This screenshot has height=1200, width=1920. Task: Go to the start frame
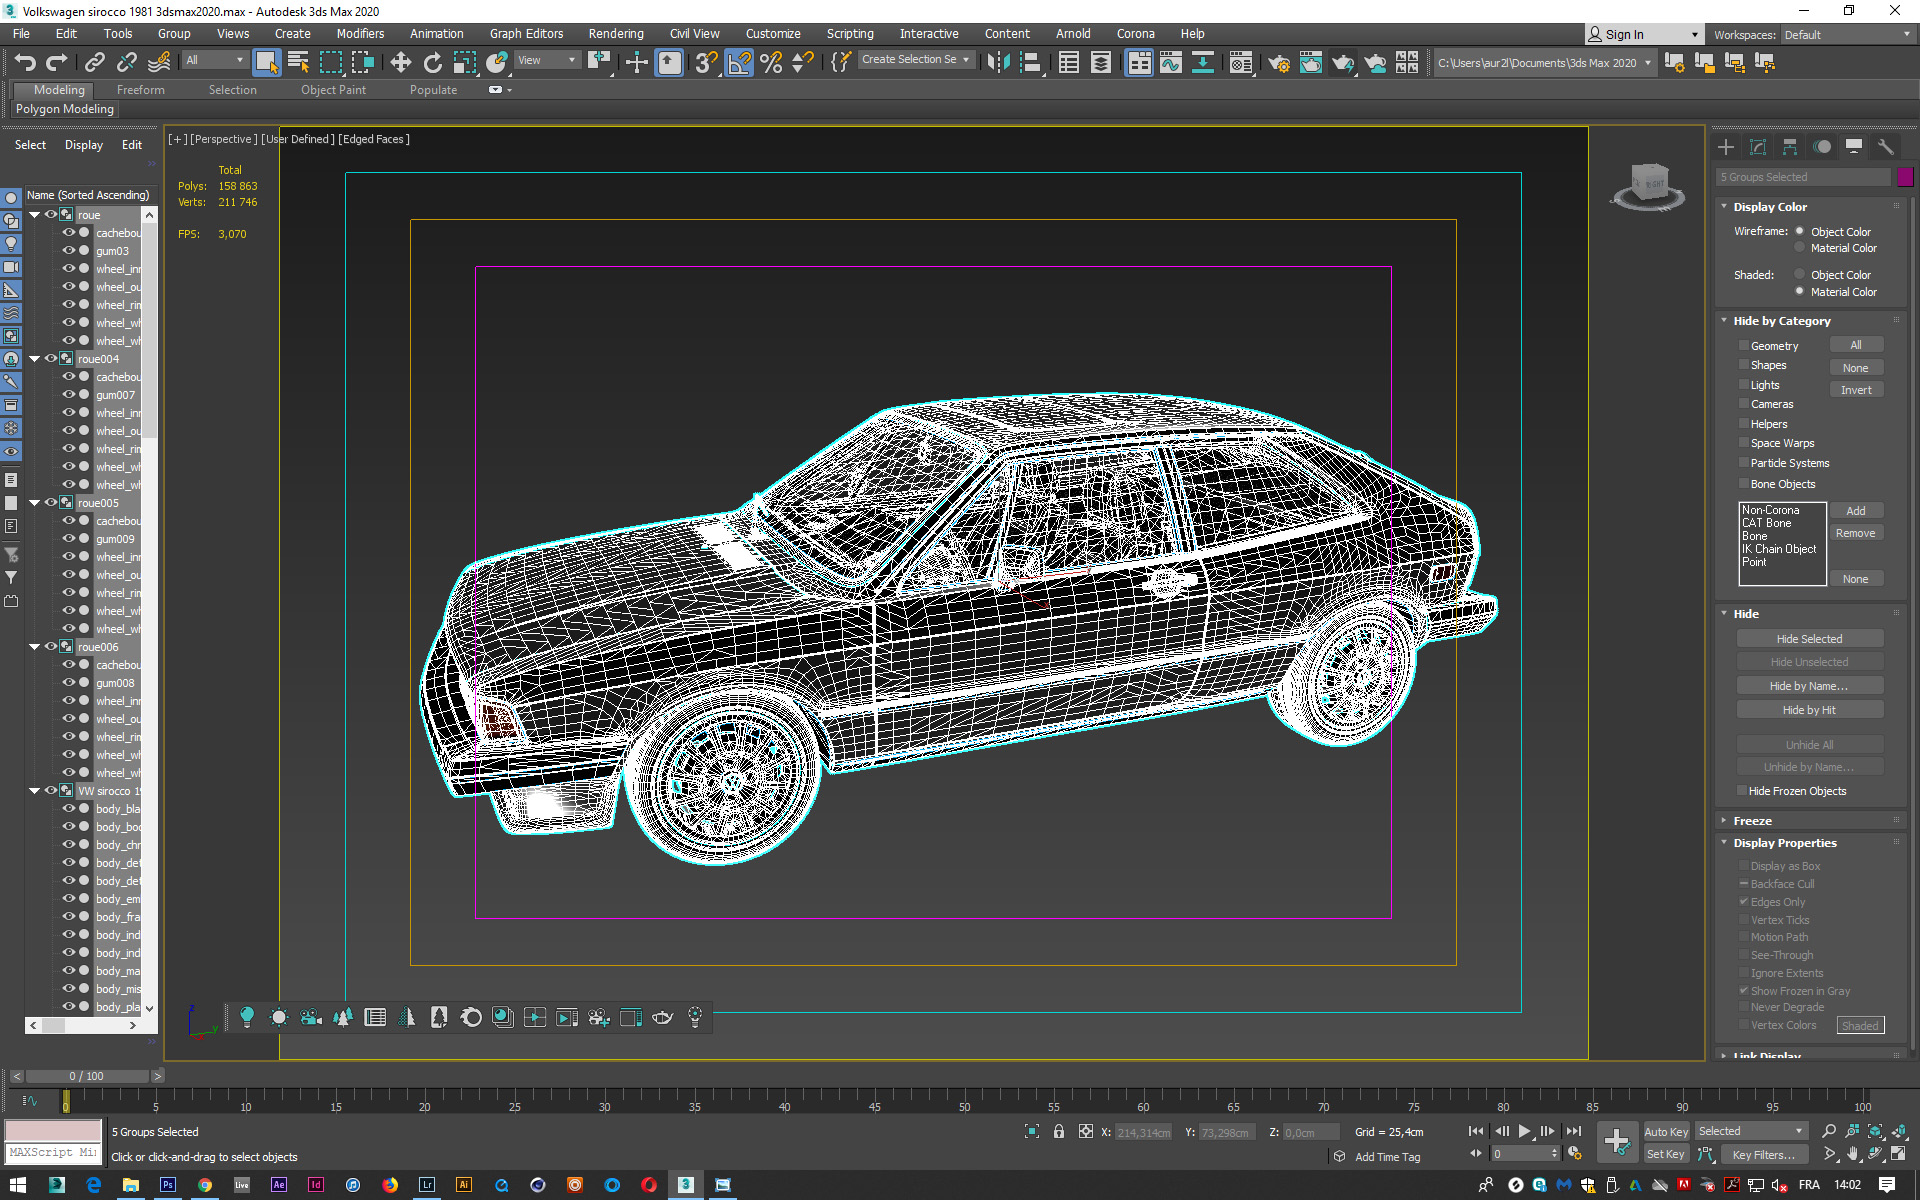pyautogui.click(x=1476, y=1131)
